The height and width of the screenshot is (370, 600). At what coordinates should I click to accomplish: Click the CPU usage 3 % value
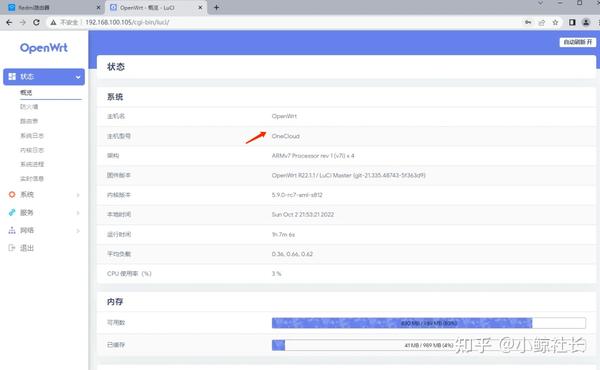(x=276, y=274)
